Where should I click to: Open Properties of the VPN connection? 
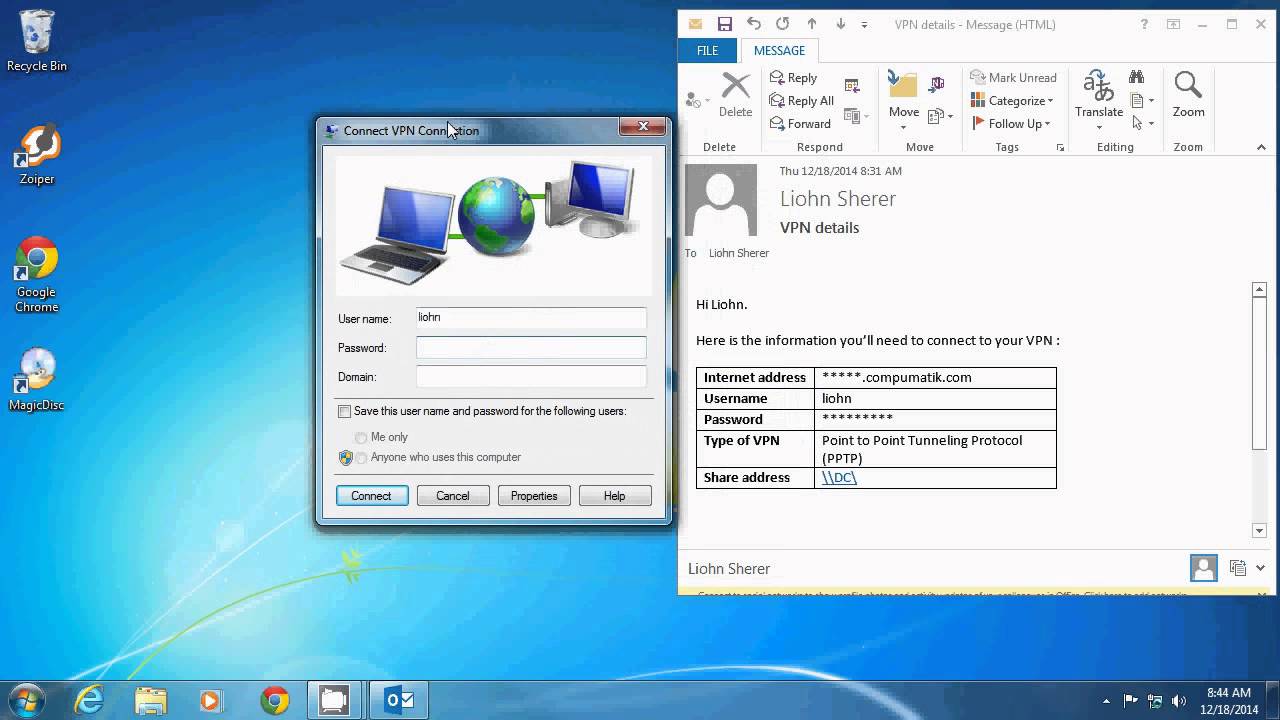(534, 496)
